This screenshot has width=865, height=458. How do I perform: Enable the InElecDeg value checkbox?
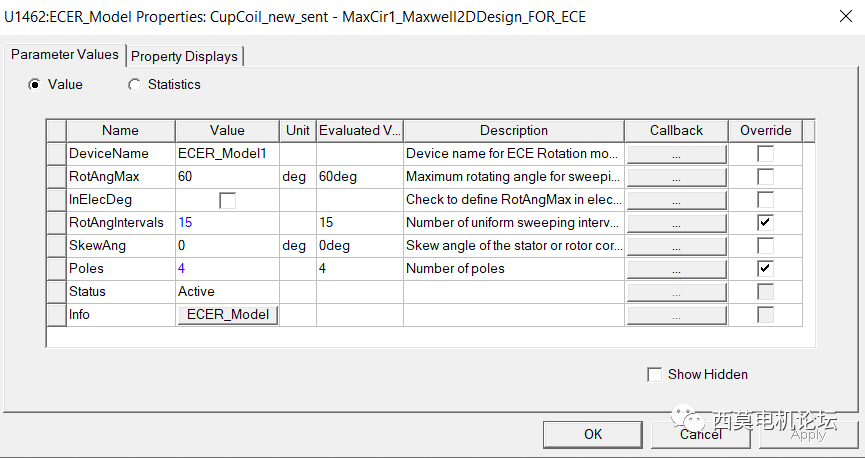click(227, 200)
